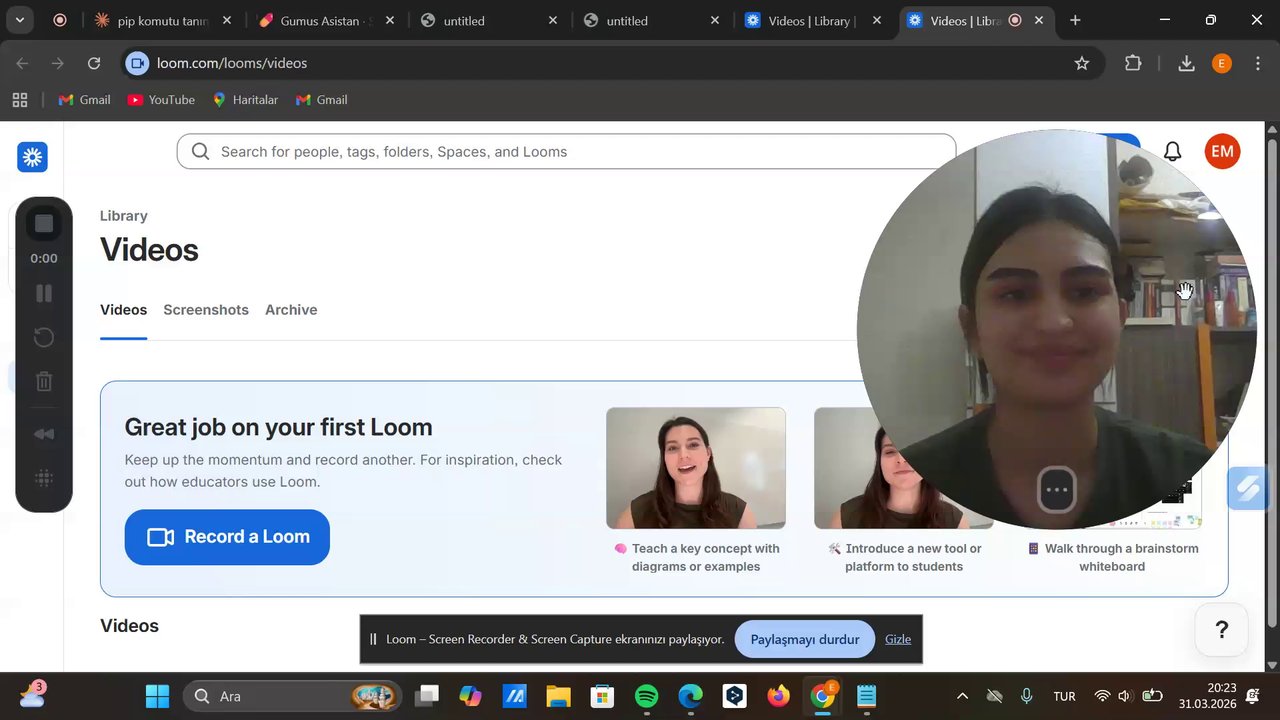This screenshot has height=720, width=1280.
Task: Pause the Loom recording
Action: [44, 293]
